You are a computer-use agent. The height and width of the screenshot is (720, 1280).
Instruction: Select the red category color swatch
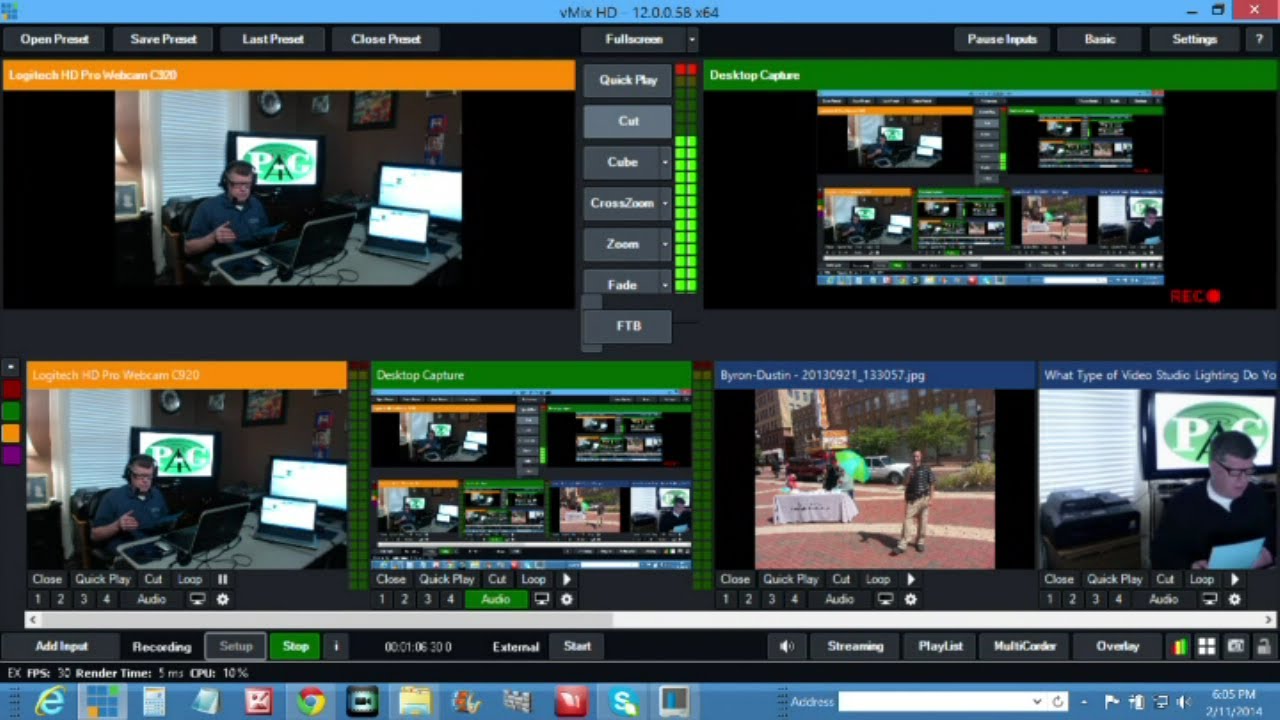[10, 389]
